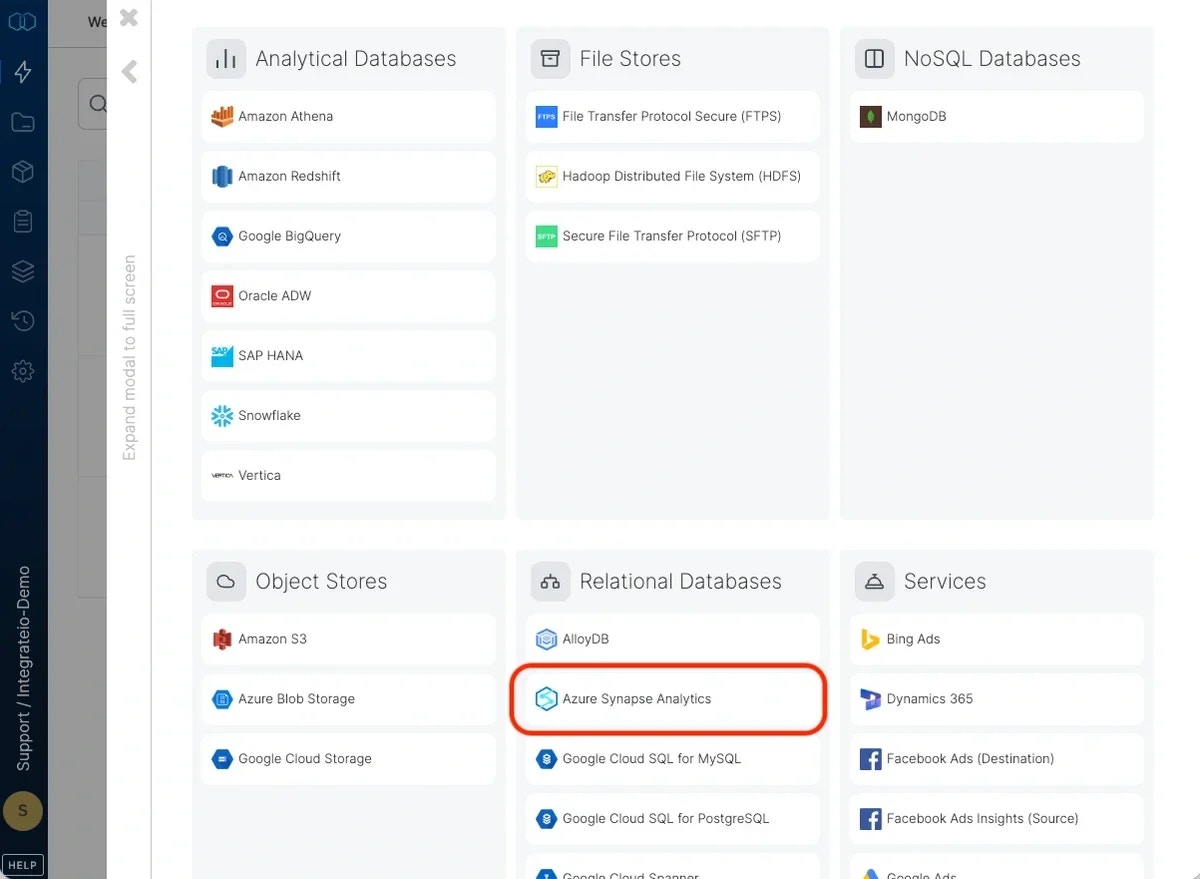Click the lightning bolt sidebar icon
This screenshot has height=879, width=1200.
tap(23, 71)
